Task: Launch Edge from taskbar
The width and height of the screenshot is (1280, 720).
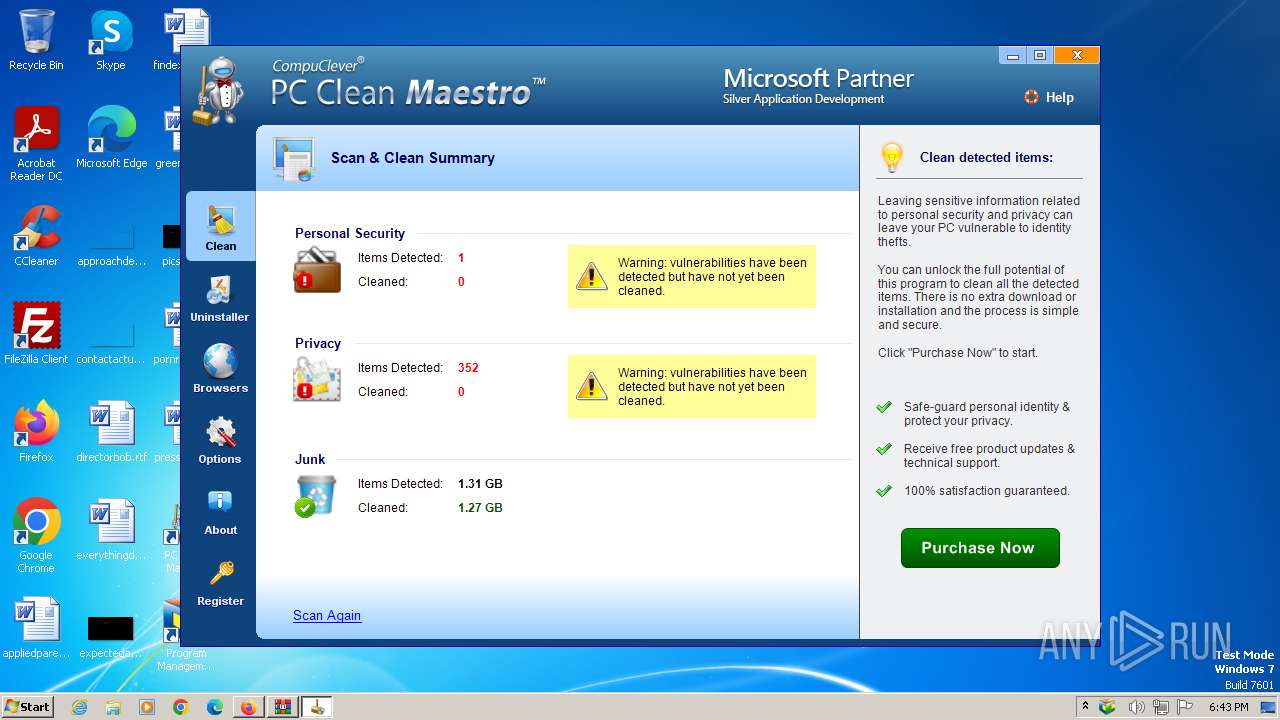Action: coord(215,707)
